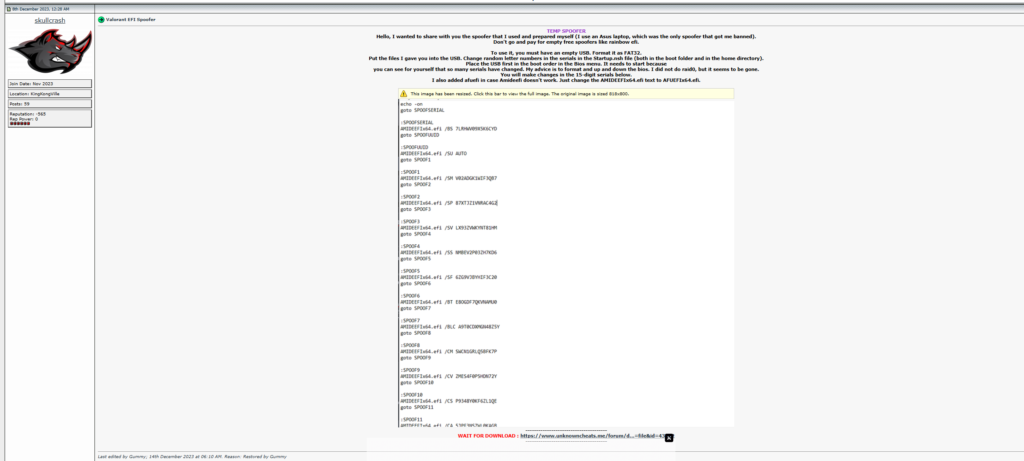Click the rhino avatar image
Screen dimensions: 1024x461
click(49, 50)
